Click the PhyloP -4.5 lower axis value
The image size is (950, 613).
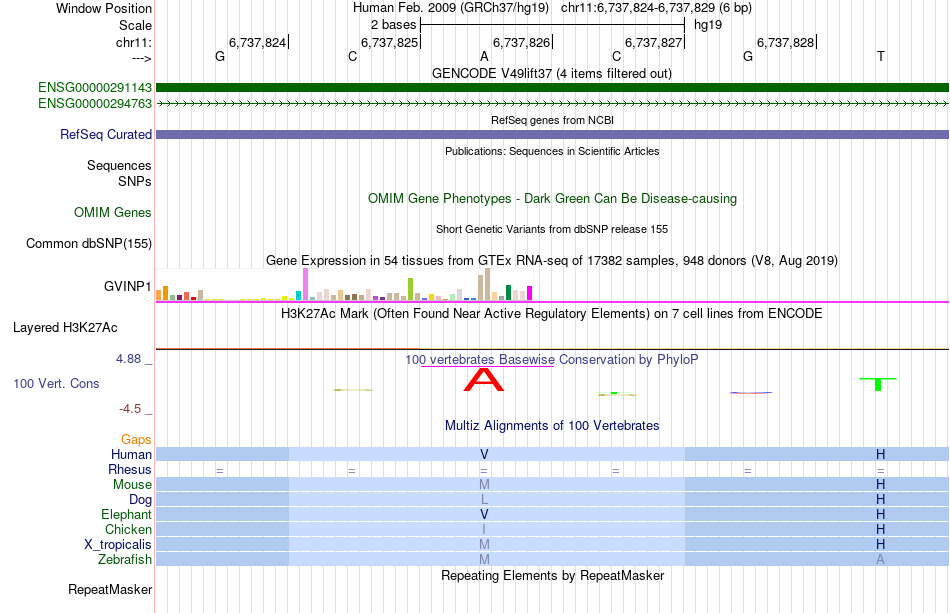(x=130, y=409)
